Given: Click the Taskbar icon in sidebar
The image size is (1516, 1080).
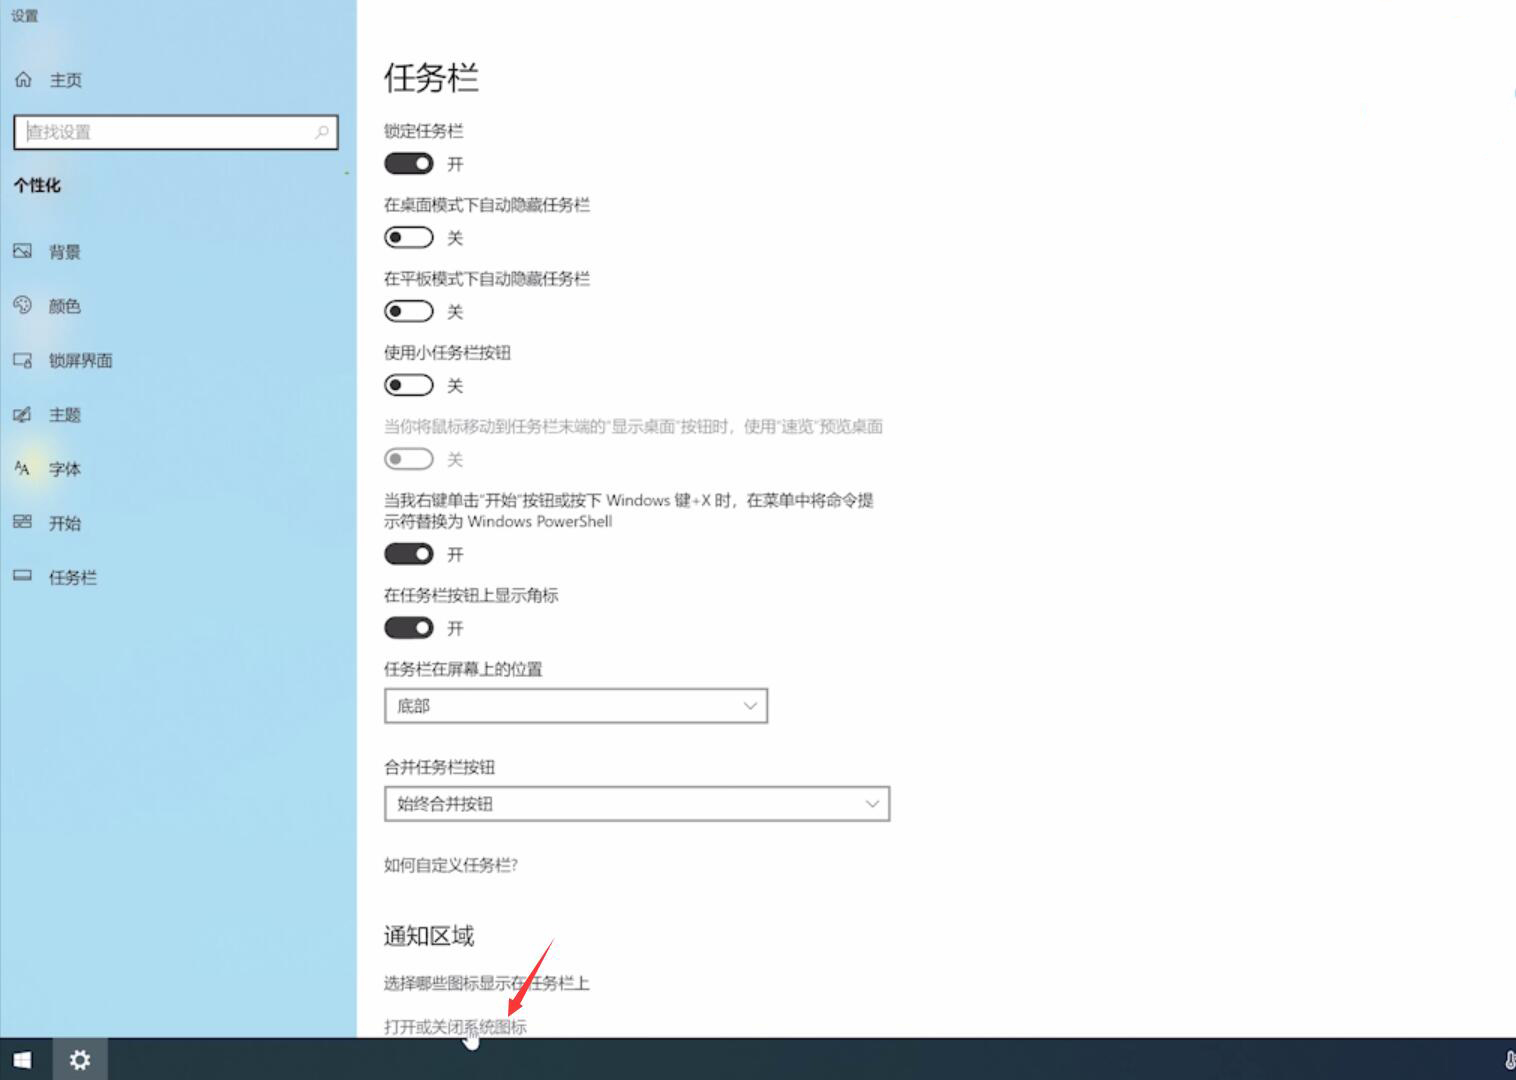Looking at the screenshot, I should (x=23, y=576).
